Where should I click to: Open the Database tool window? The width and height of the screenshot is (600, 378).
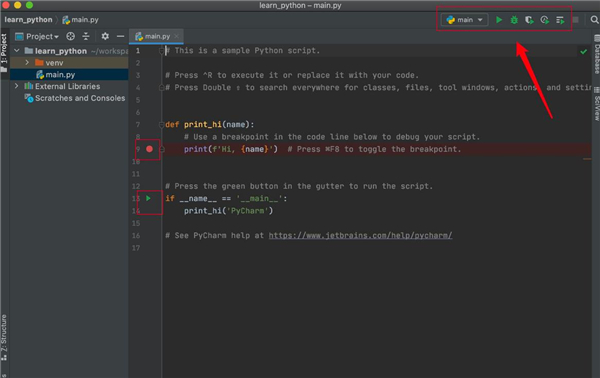(597, 54)
